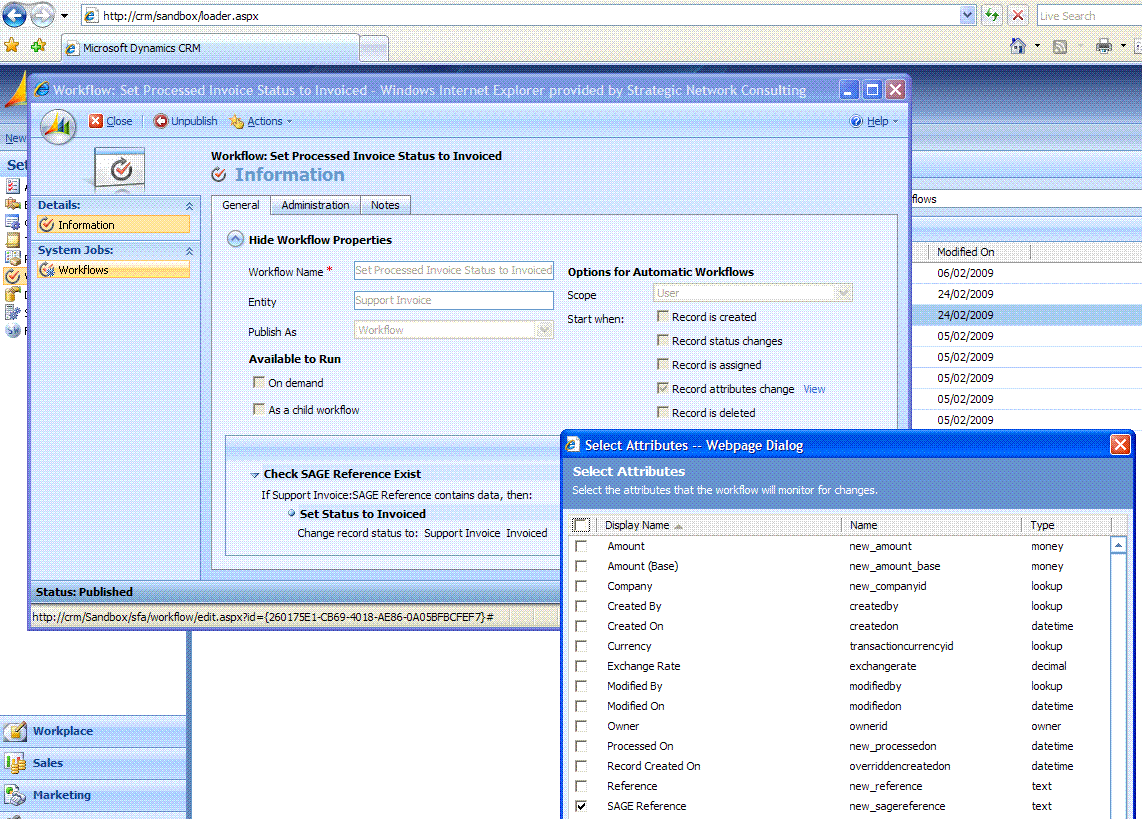Switch to the General tab

pos(240,205)
